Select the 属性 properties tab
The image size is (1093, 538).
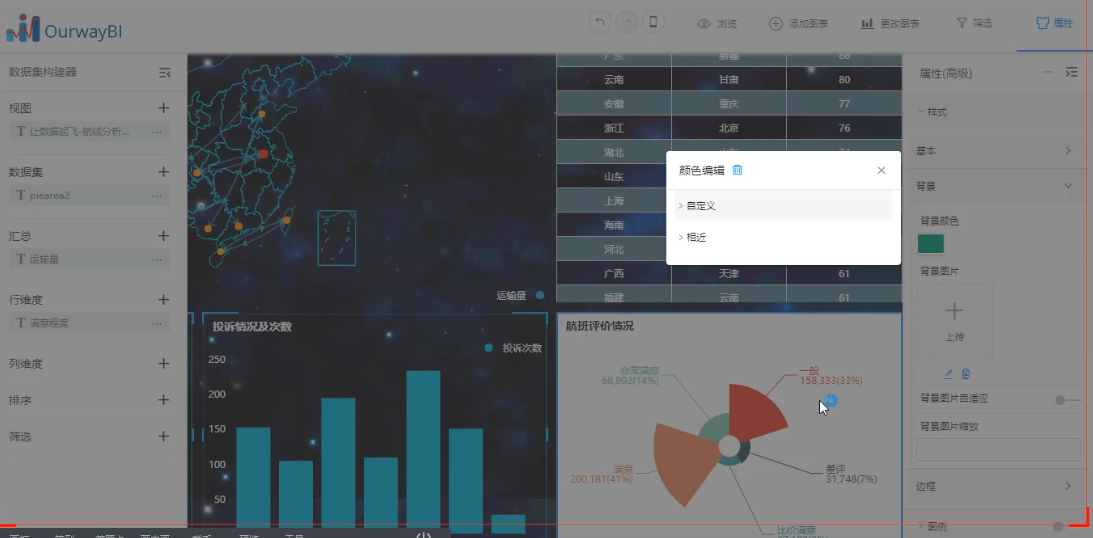click(x=1055, y=24)
